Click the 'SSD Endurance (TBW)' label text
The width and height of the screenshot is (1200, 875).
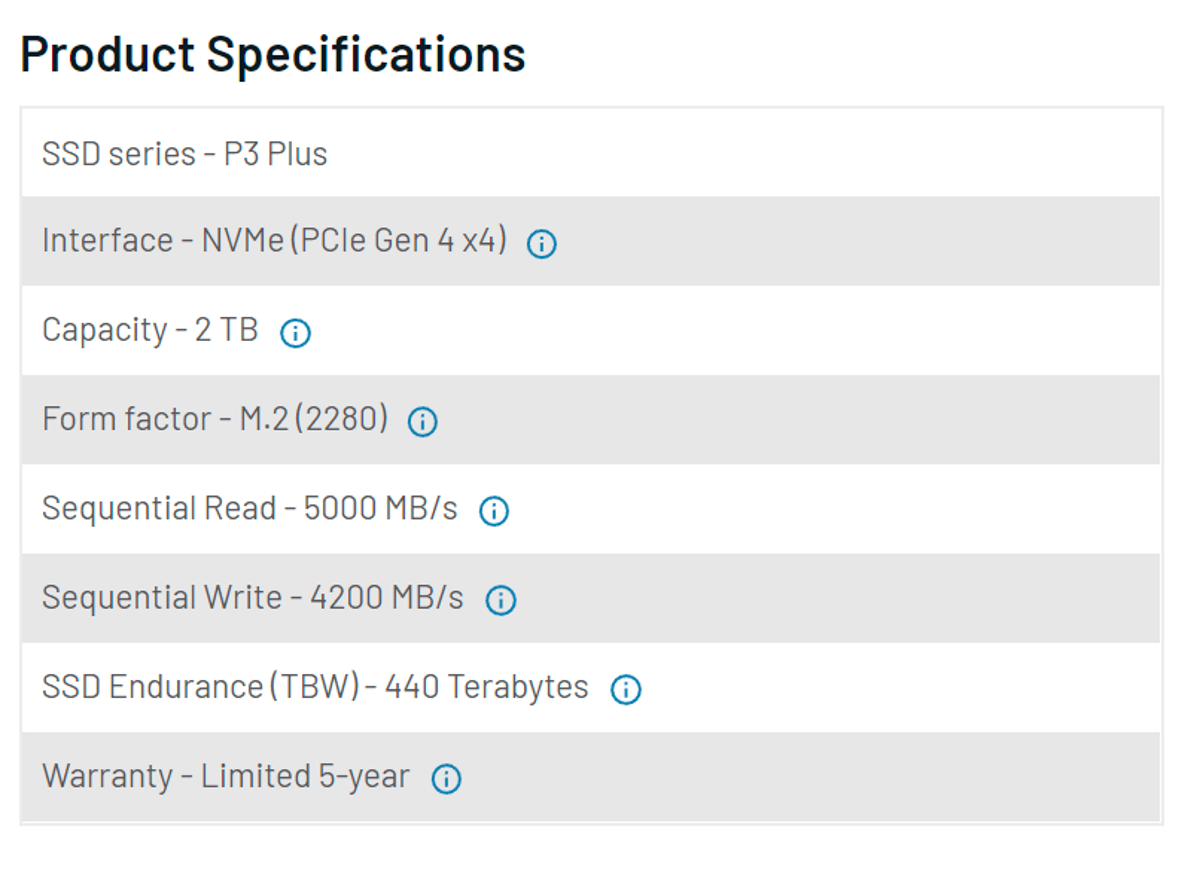coord(200,687)
